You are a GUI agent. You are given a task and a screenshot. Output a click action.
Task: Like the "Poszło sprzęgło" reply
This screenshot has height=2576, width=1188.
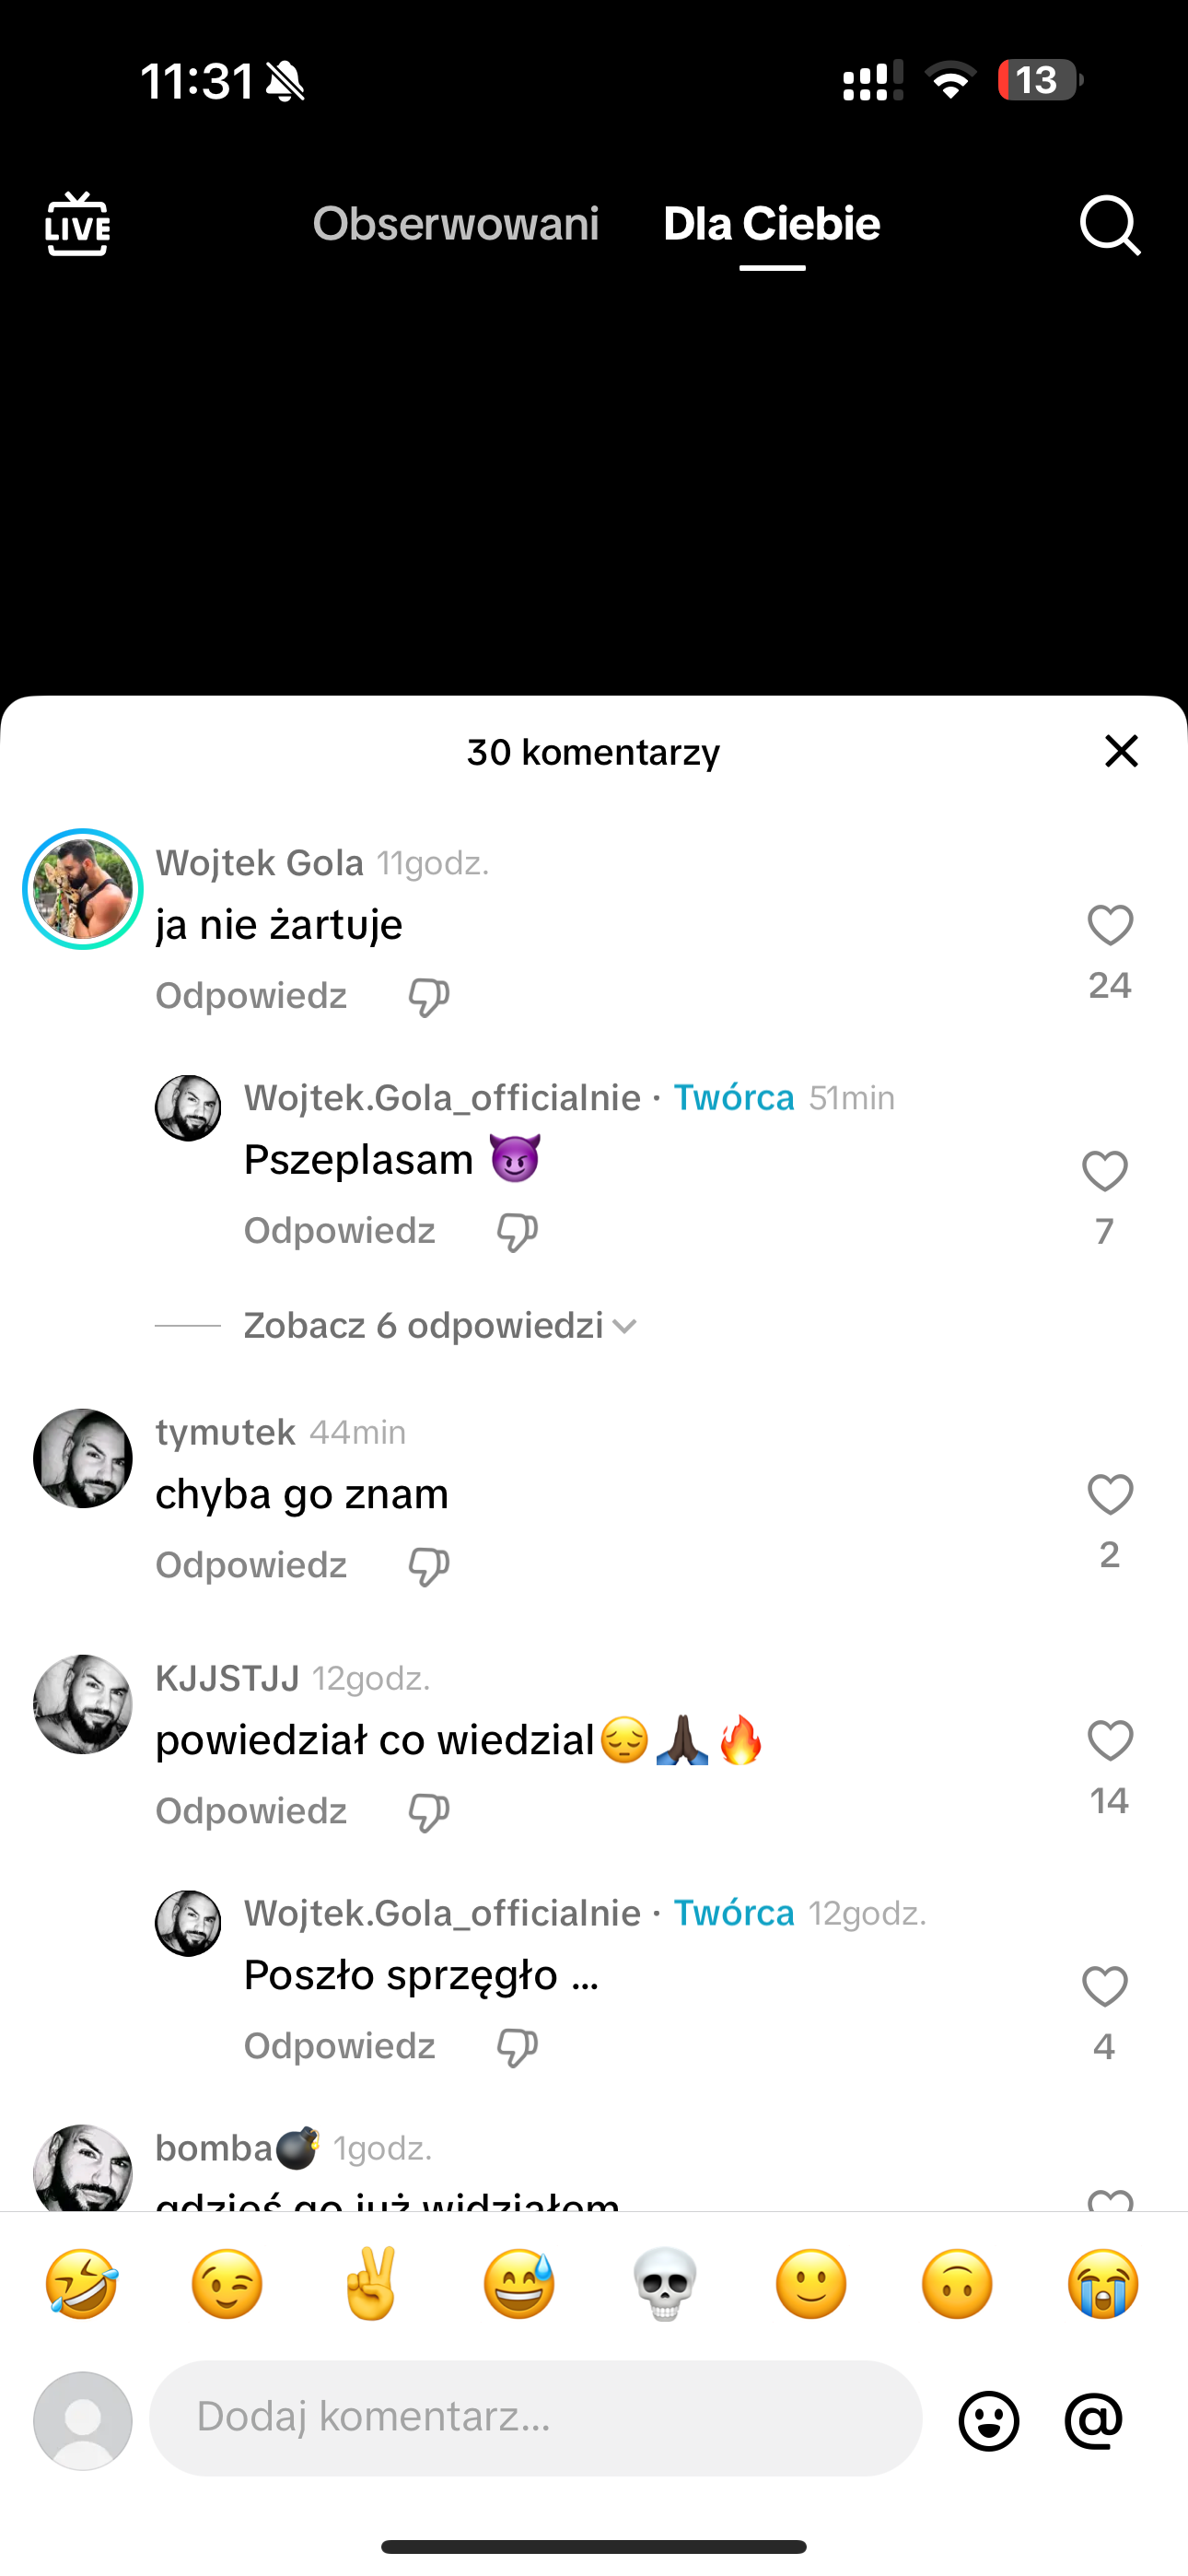1105,1987
